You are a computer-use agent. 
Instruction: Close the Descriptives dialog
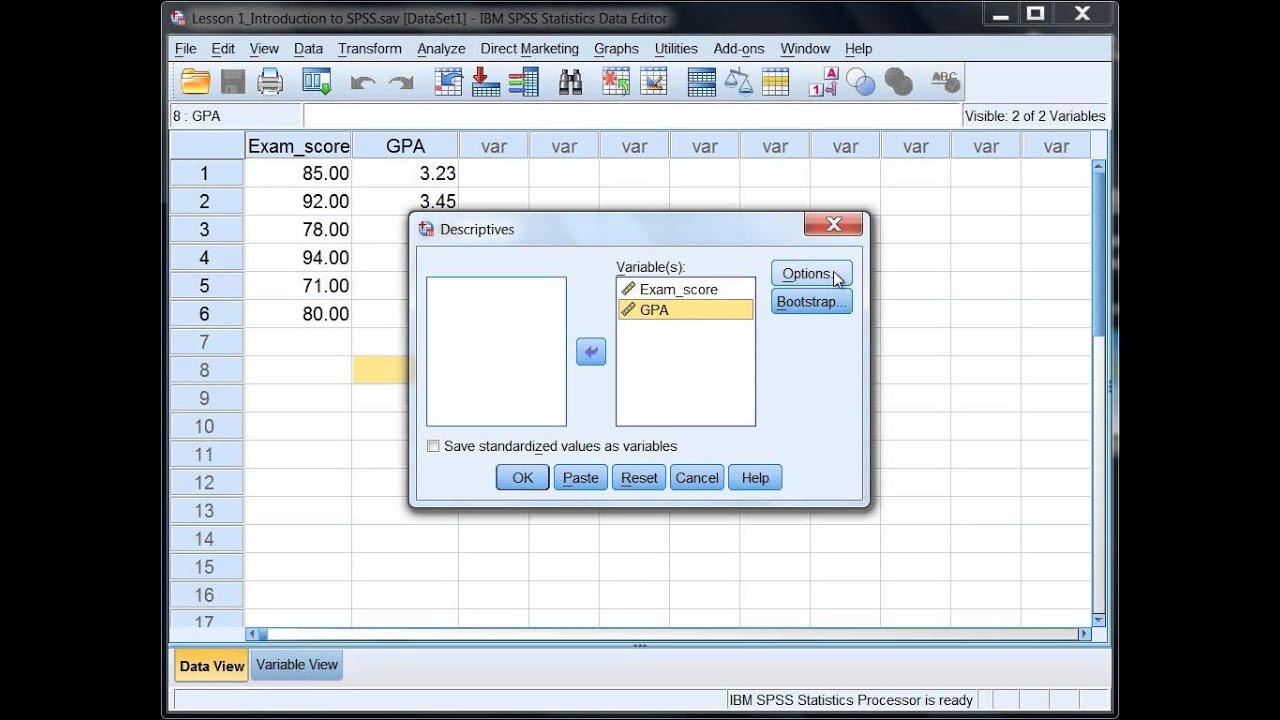click(834, 225)
